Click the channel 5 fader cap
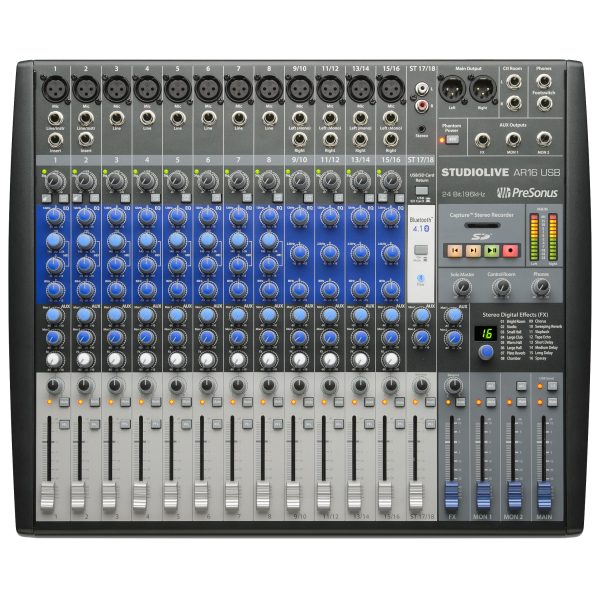The height and width of the screenshot is (600, 600). 170,497
